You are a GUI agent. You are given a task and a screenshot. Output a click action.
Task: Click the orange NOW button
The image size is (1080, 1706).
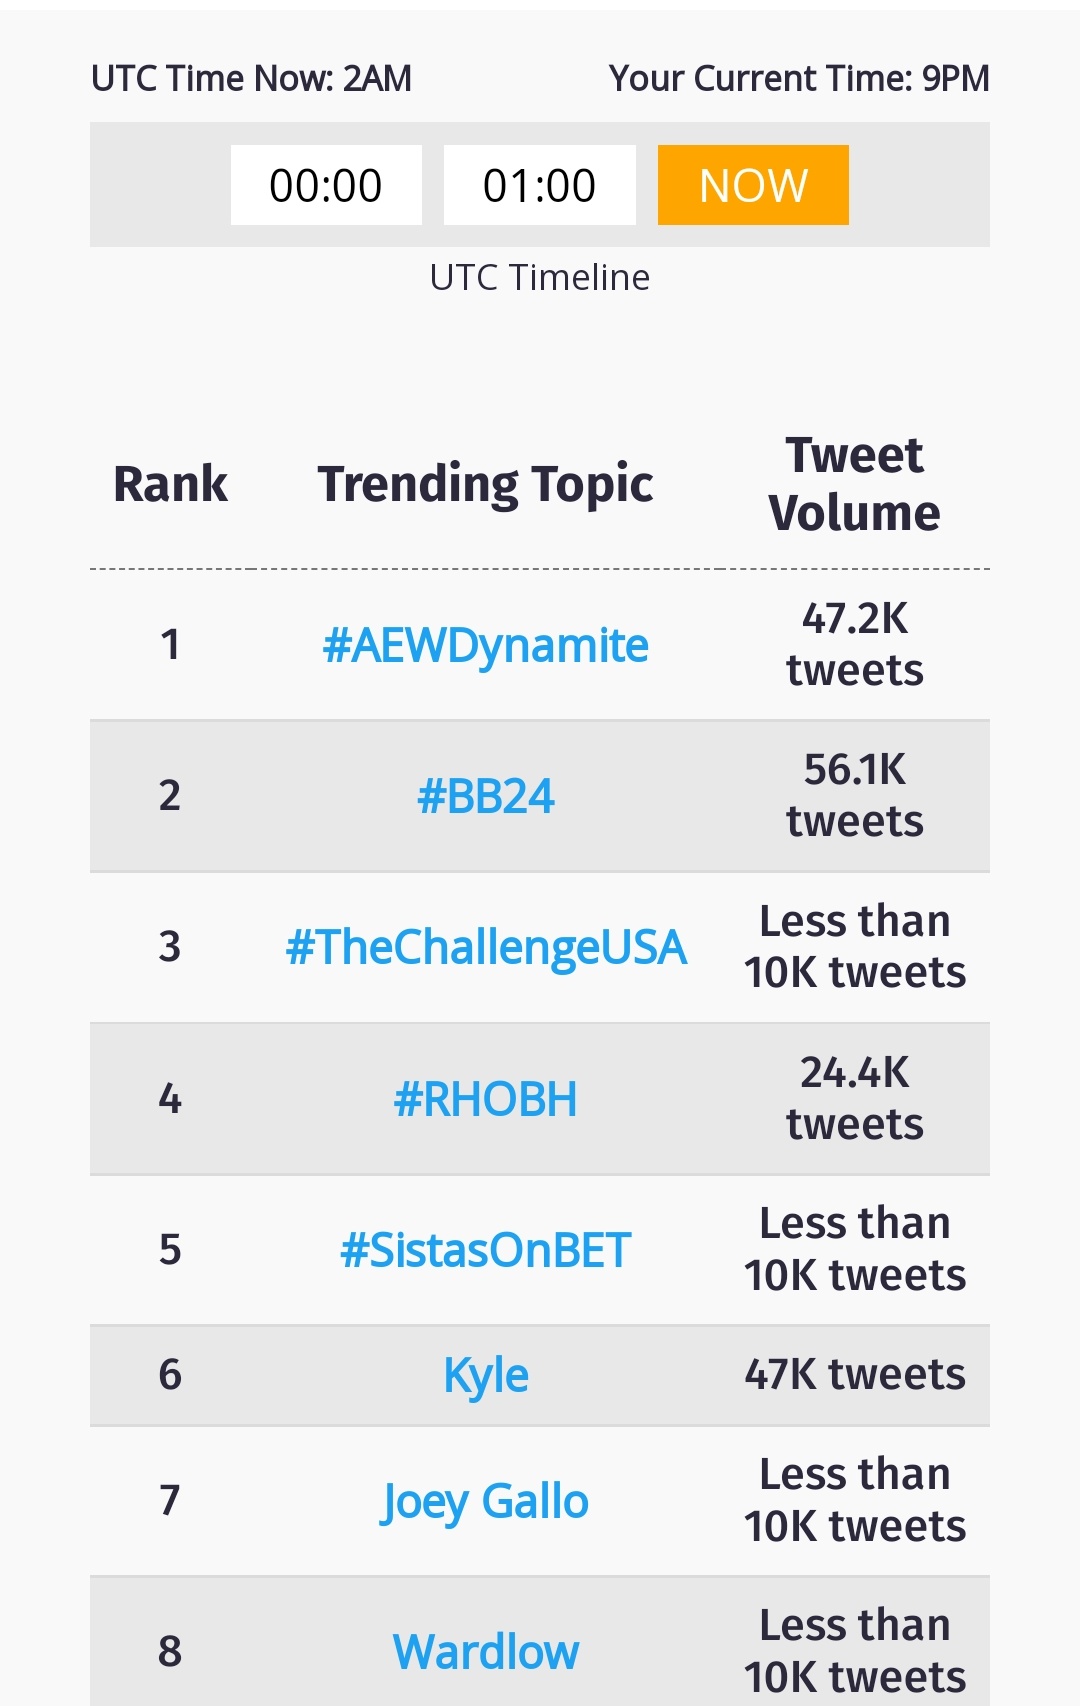[753, 185]
